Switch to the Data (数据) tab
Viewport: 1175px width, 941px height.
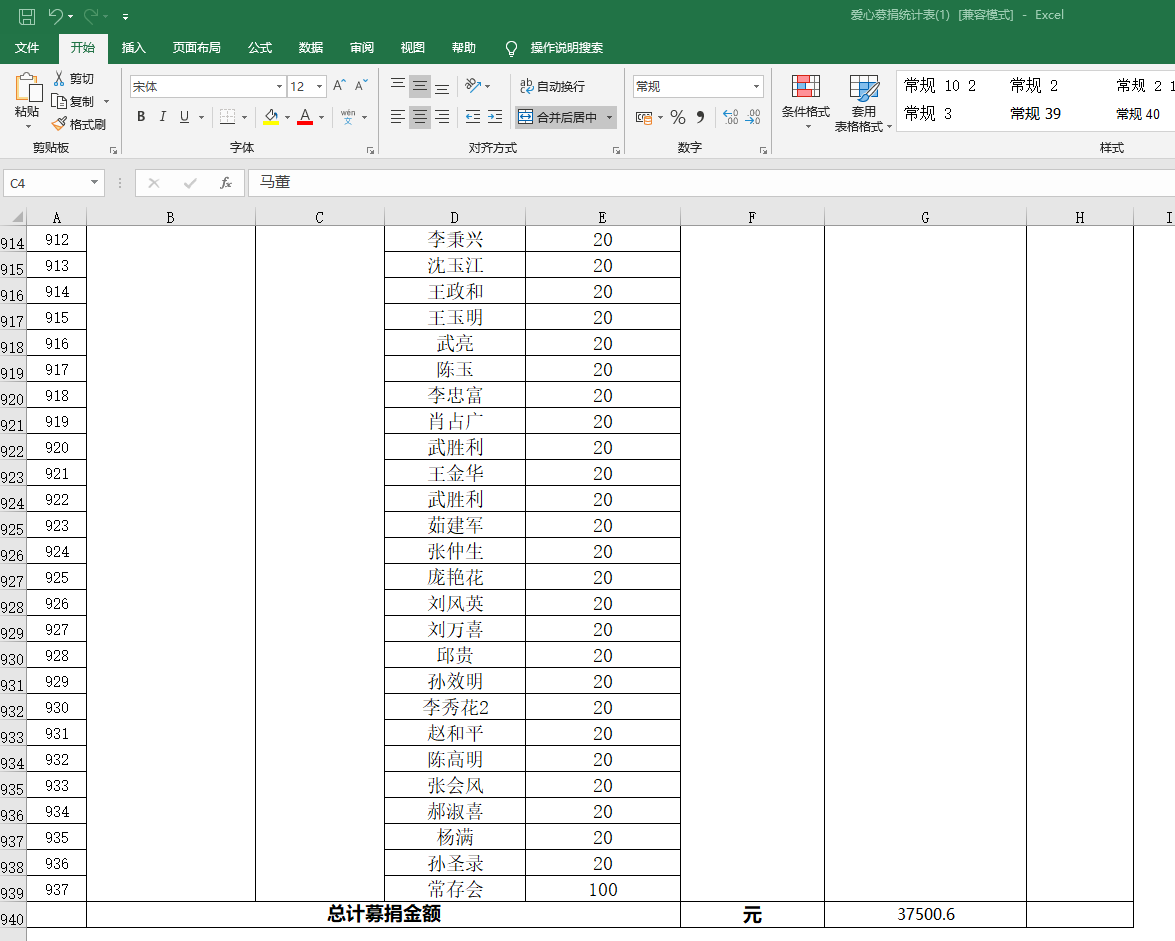[x=311, y=48]
